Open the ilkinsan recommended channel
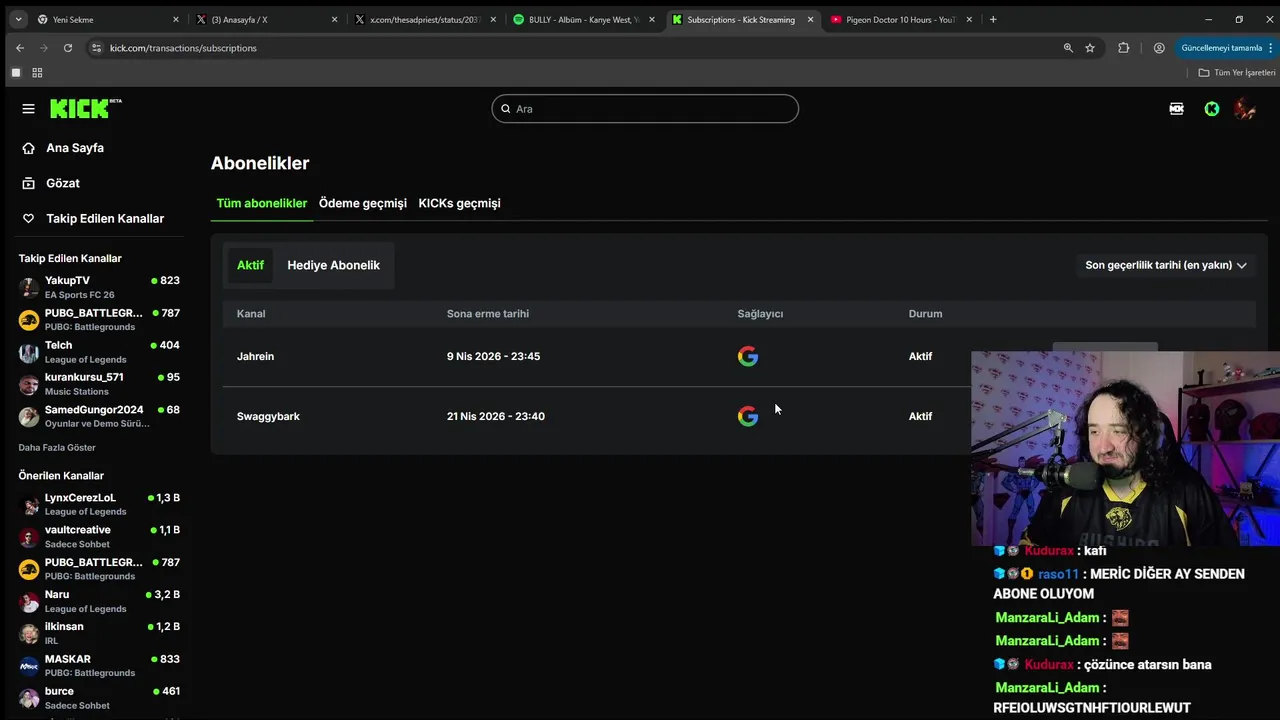The width and height of the screenshot is (1280, 720). (99, 633)
